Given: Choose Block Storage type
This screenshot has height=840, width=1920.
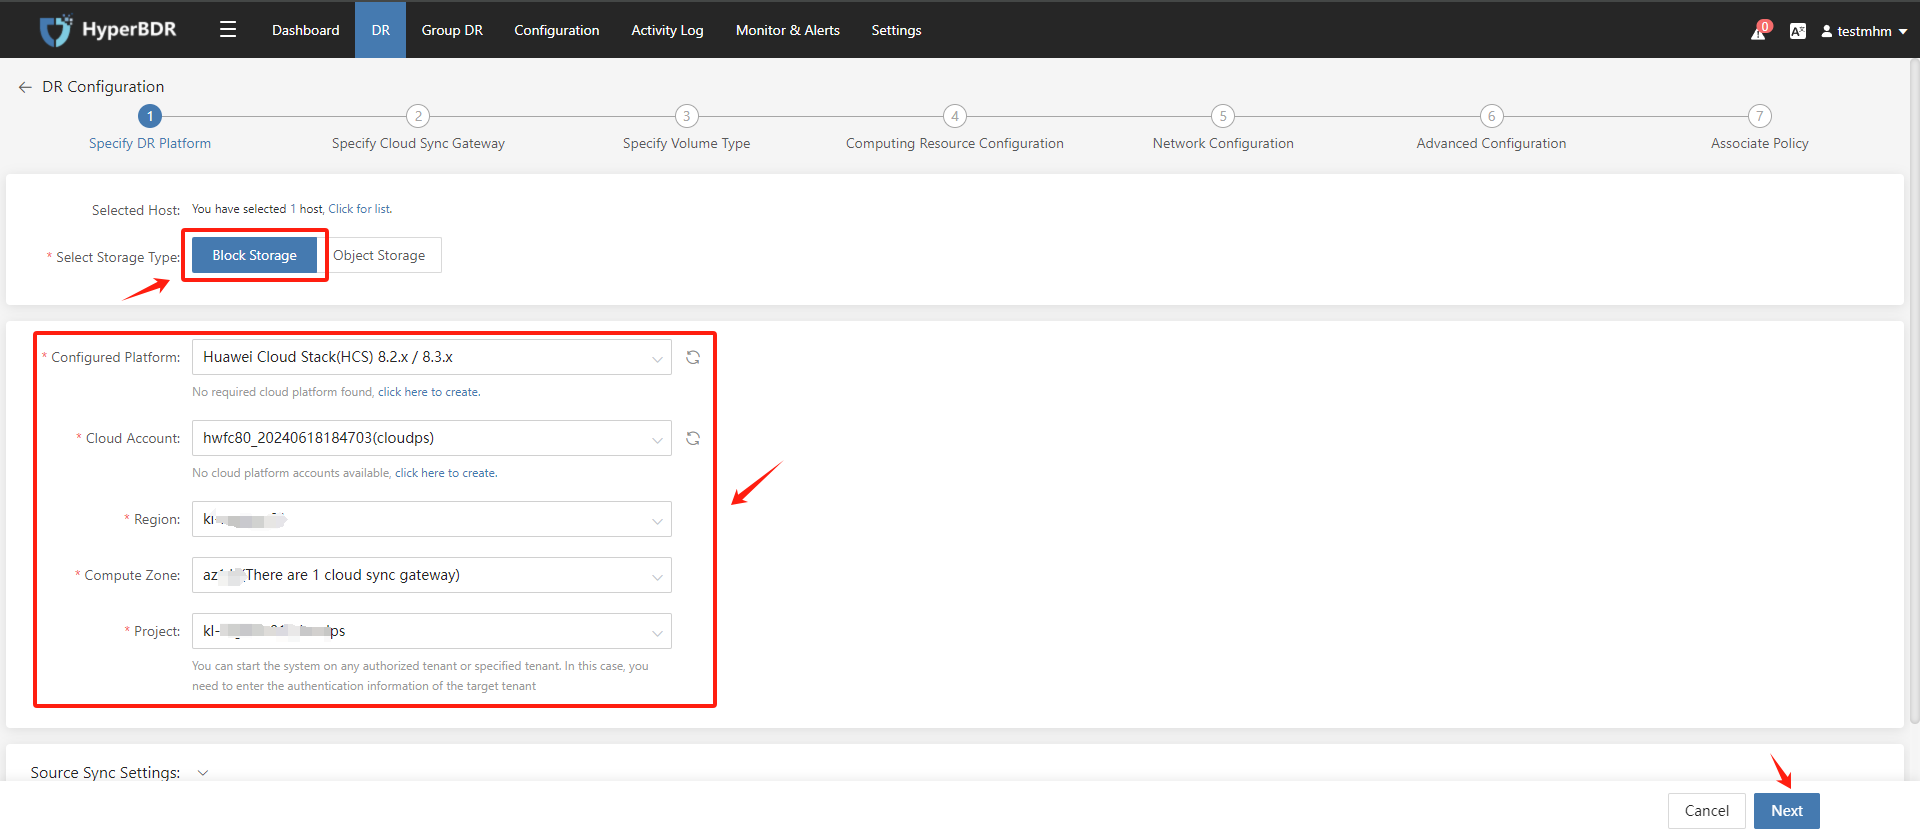Looking at the screenshot, I should [255, 255].
